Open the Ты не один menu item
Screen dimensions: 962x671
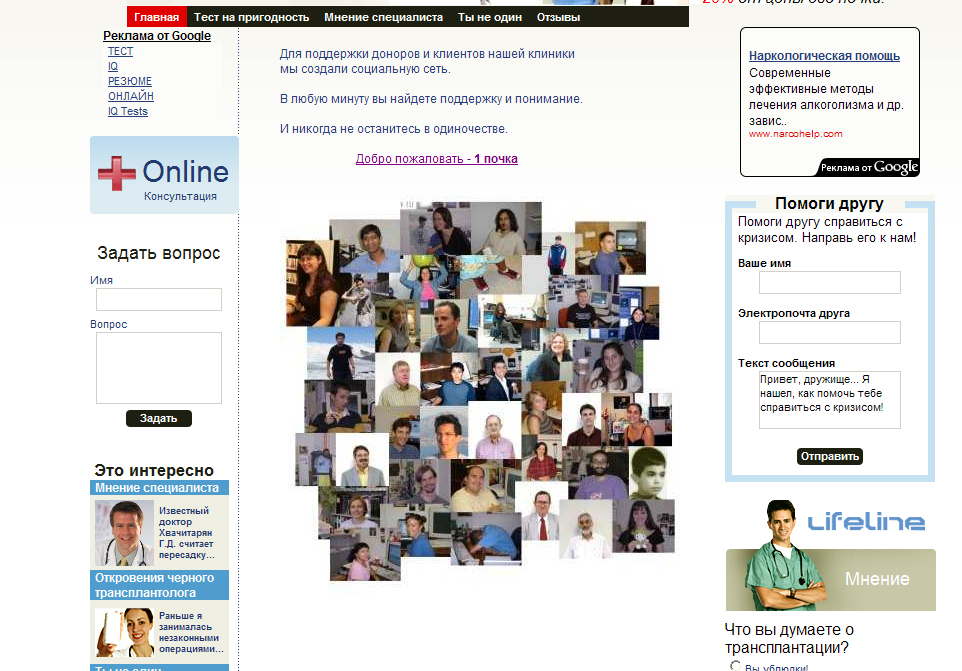tap(490, 17)
